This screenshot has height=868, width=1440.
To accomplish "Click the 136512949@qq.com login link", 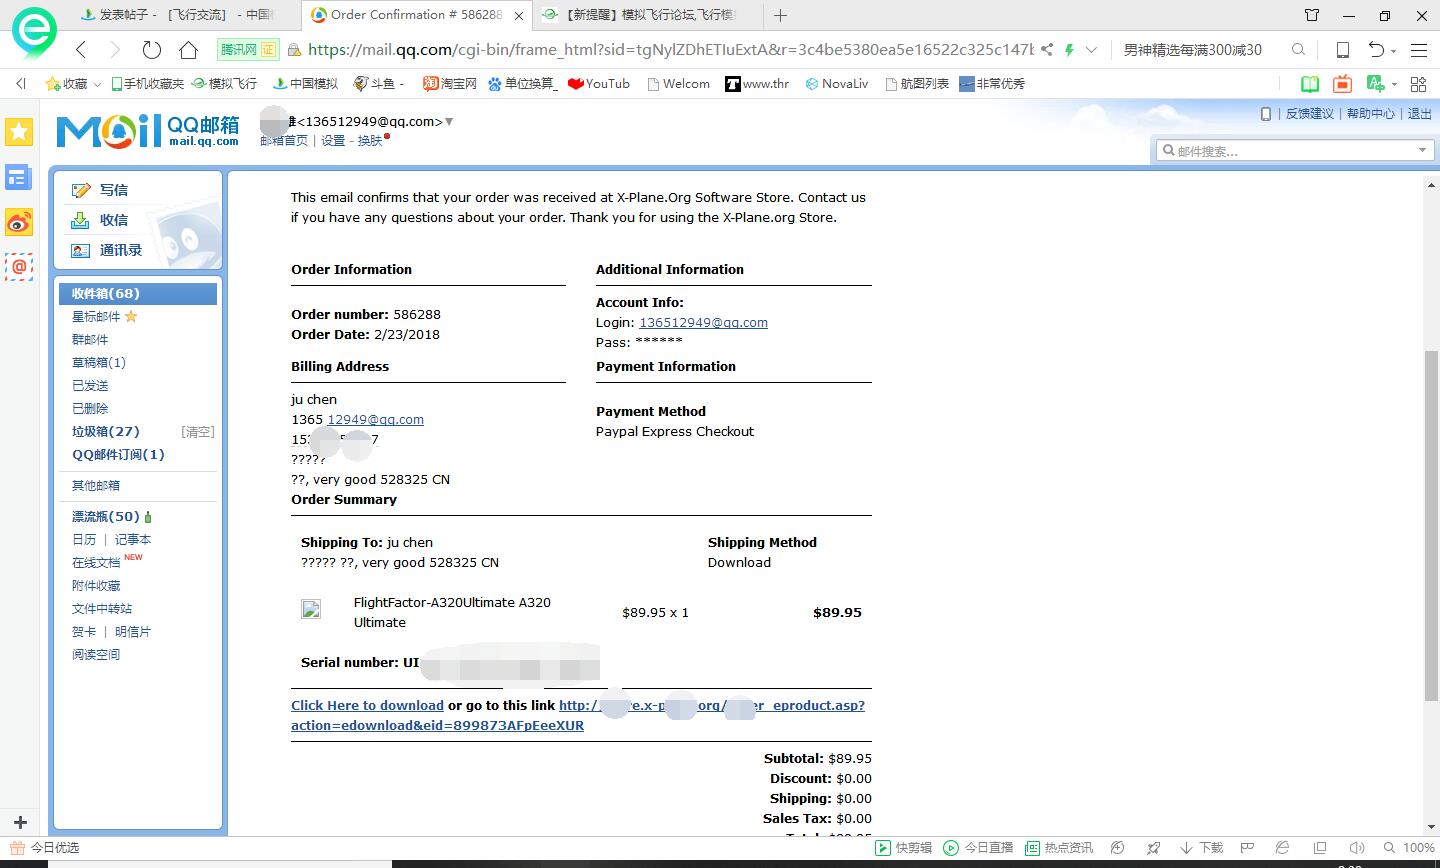I will (x=703, y=322).
